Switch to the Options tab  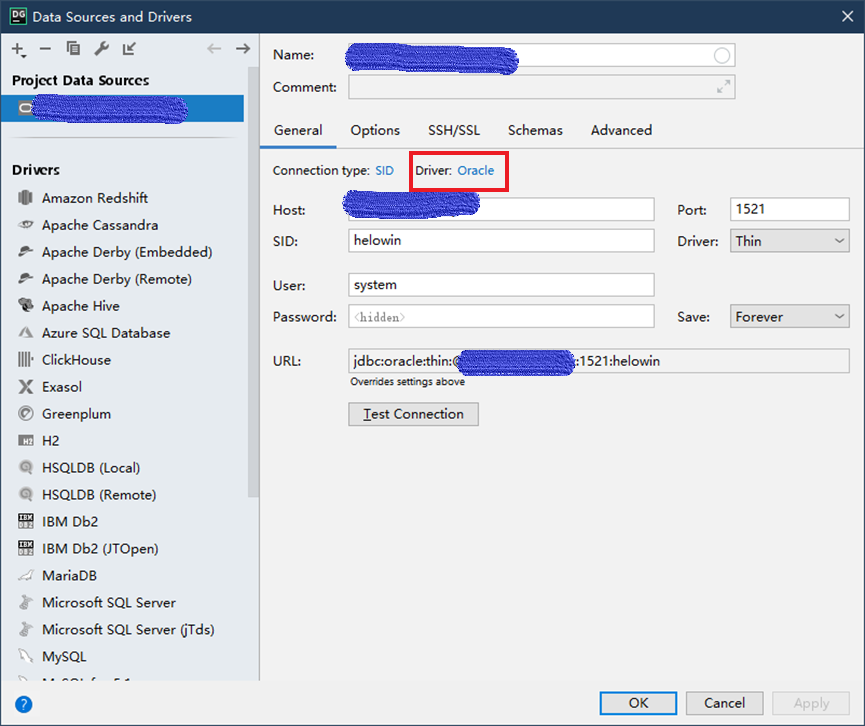tap(375, 130)
